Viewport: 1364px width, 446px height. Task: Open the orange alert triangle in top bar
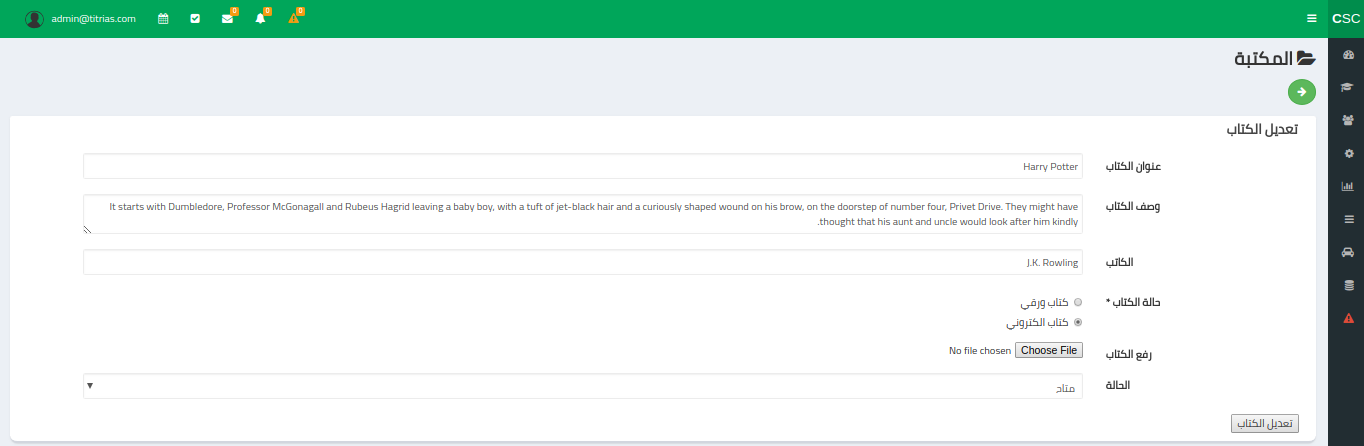pyautogui.click(x=293, y=18)
